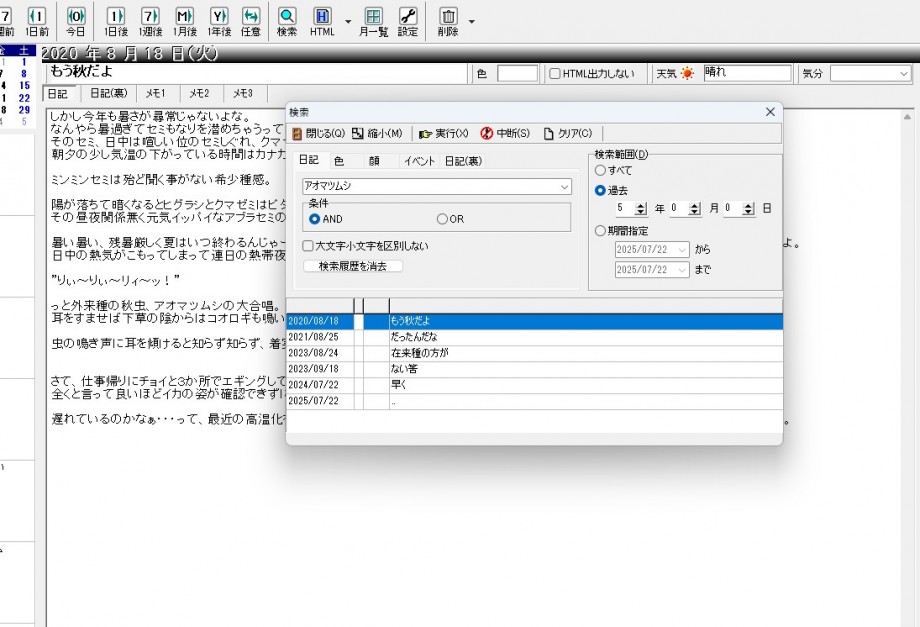
Task: Open the 月一覧 month list view
Action: (x=373, y=21)
